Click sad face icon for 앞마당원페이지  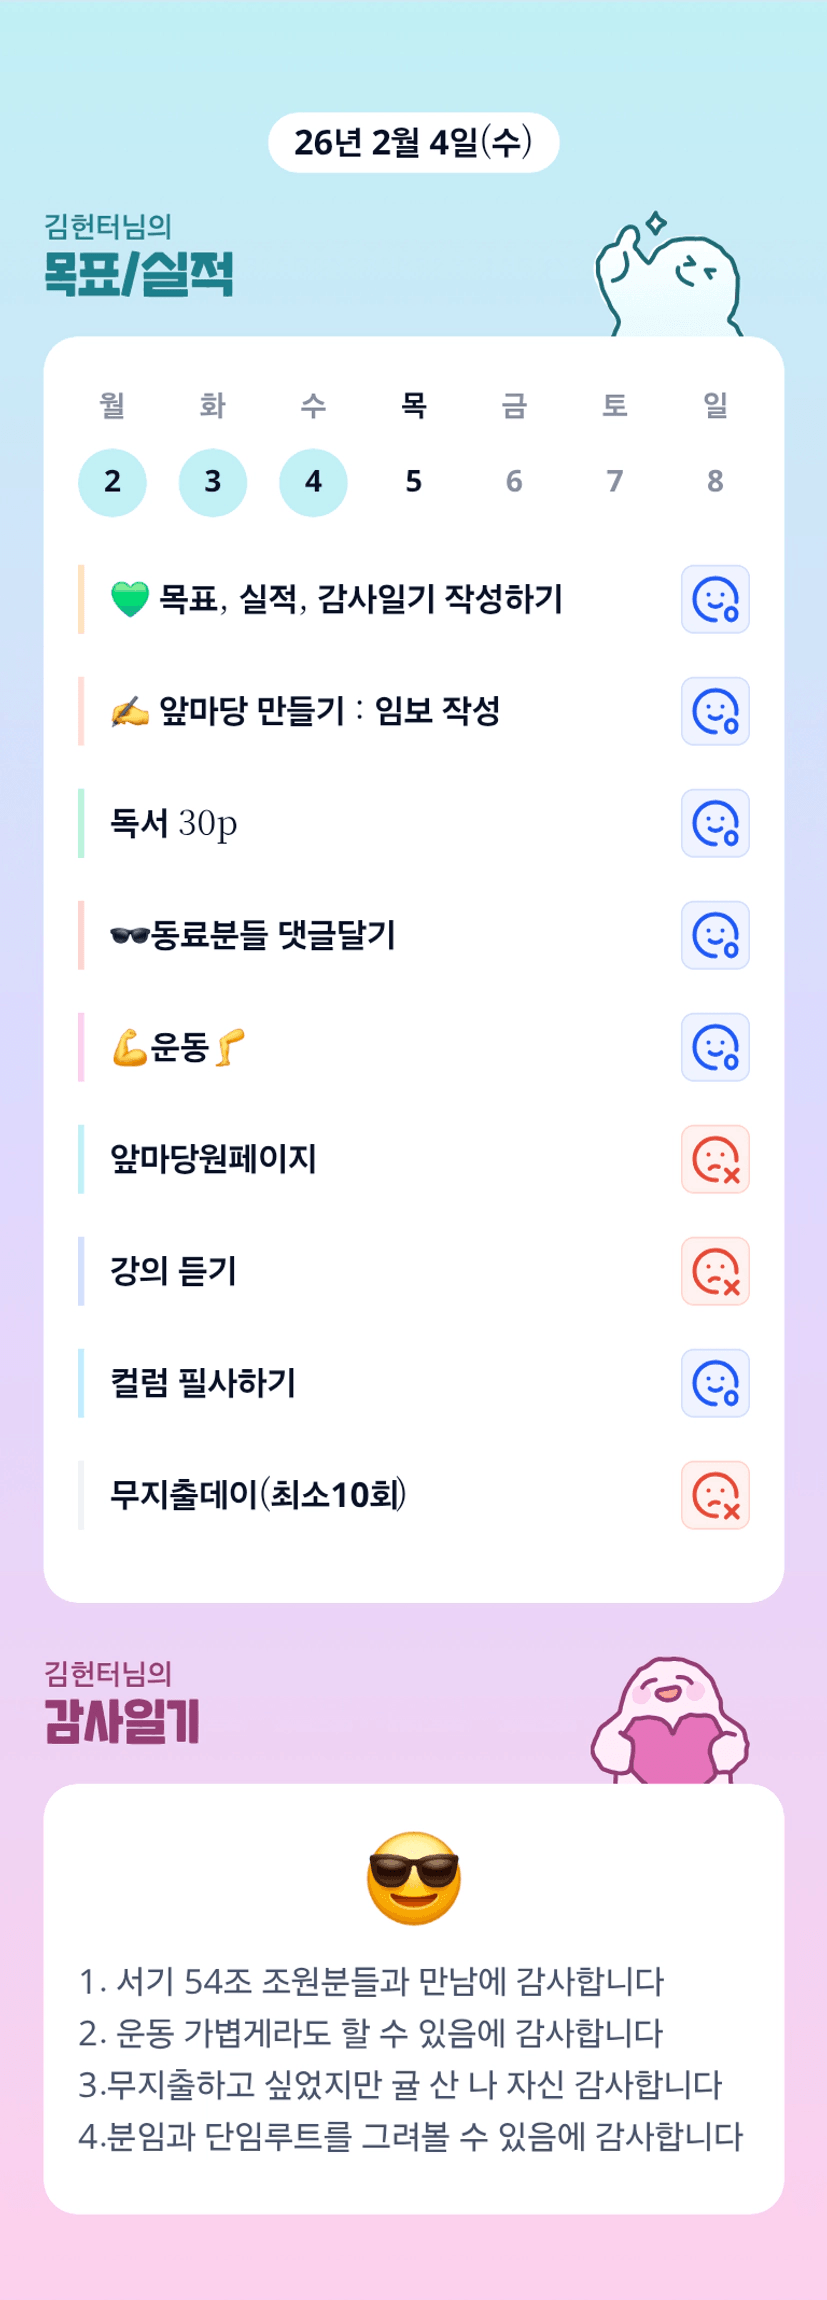(715, 1159)
